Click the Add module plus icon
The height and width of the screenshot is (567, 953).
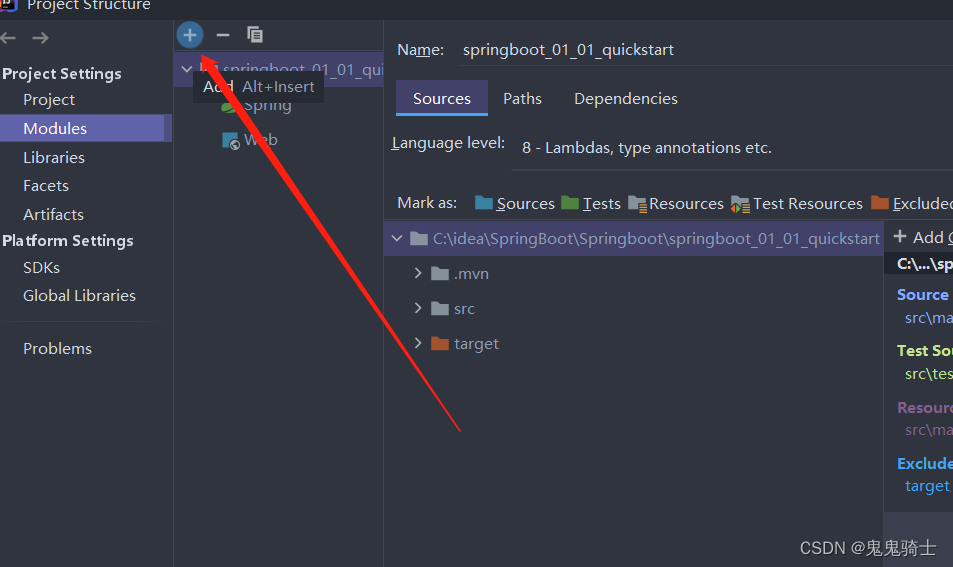pos(190,35)
